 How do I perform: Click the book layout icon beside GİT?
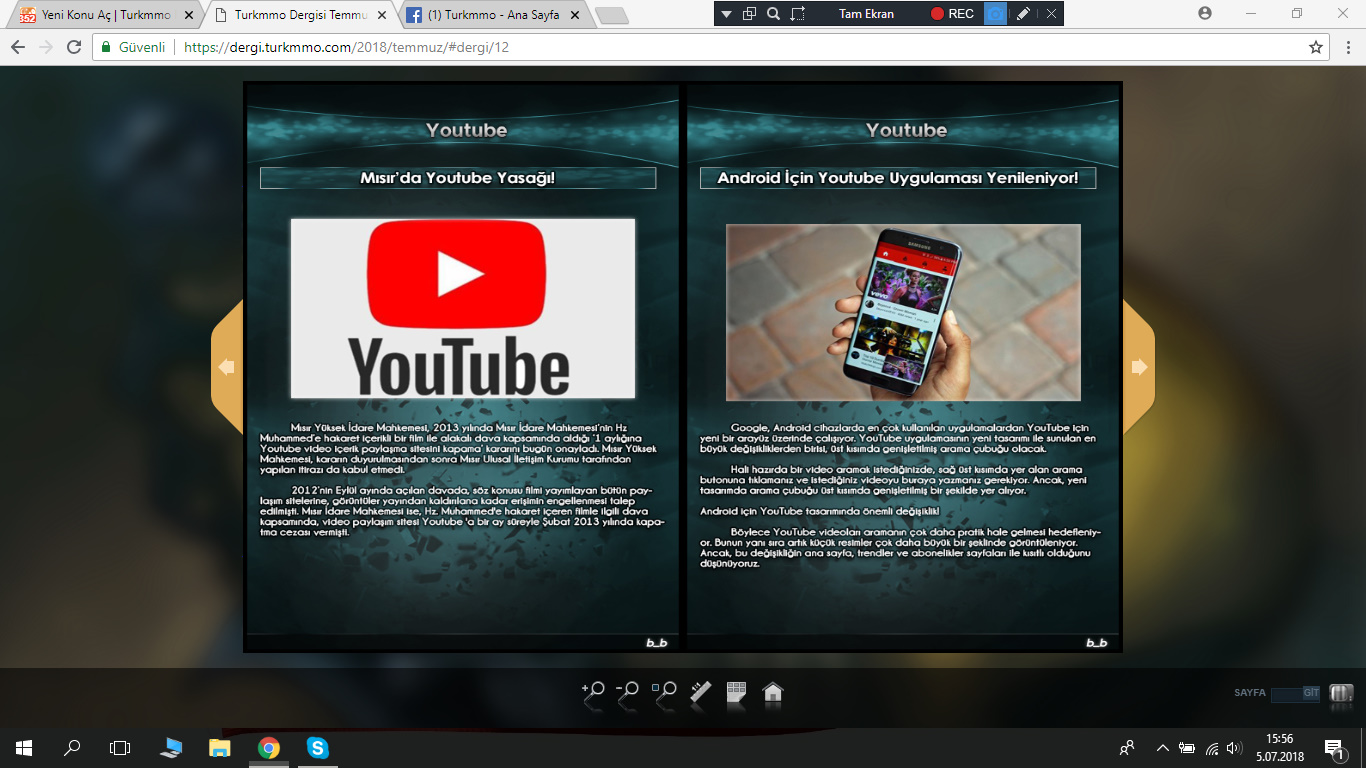click(x=1341, y=692)
